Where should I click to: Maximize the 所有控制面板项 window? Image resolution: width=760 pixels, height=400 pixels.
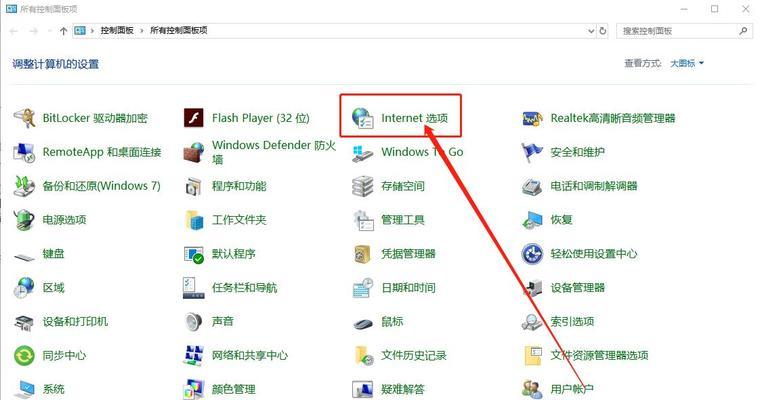pos(714,9)
